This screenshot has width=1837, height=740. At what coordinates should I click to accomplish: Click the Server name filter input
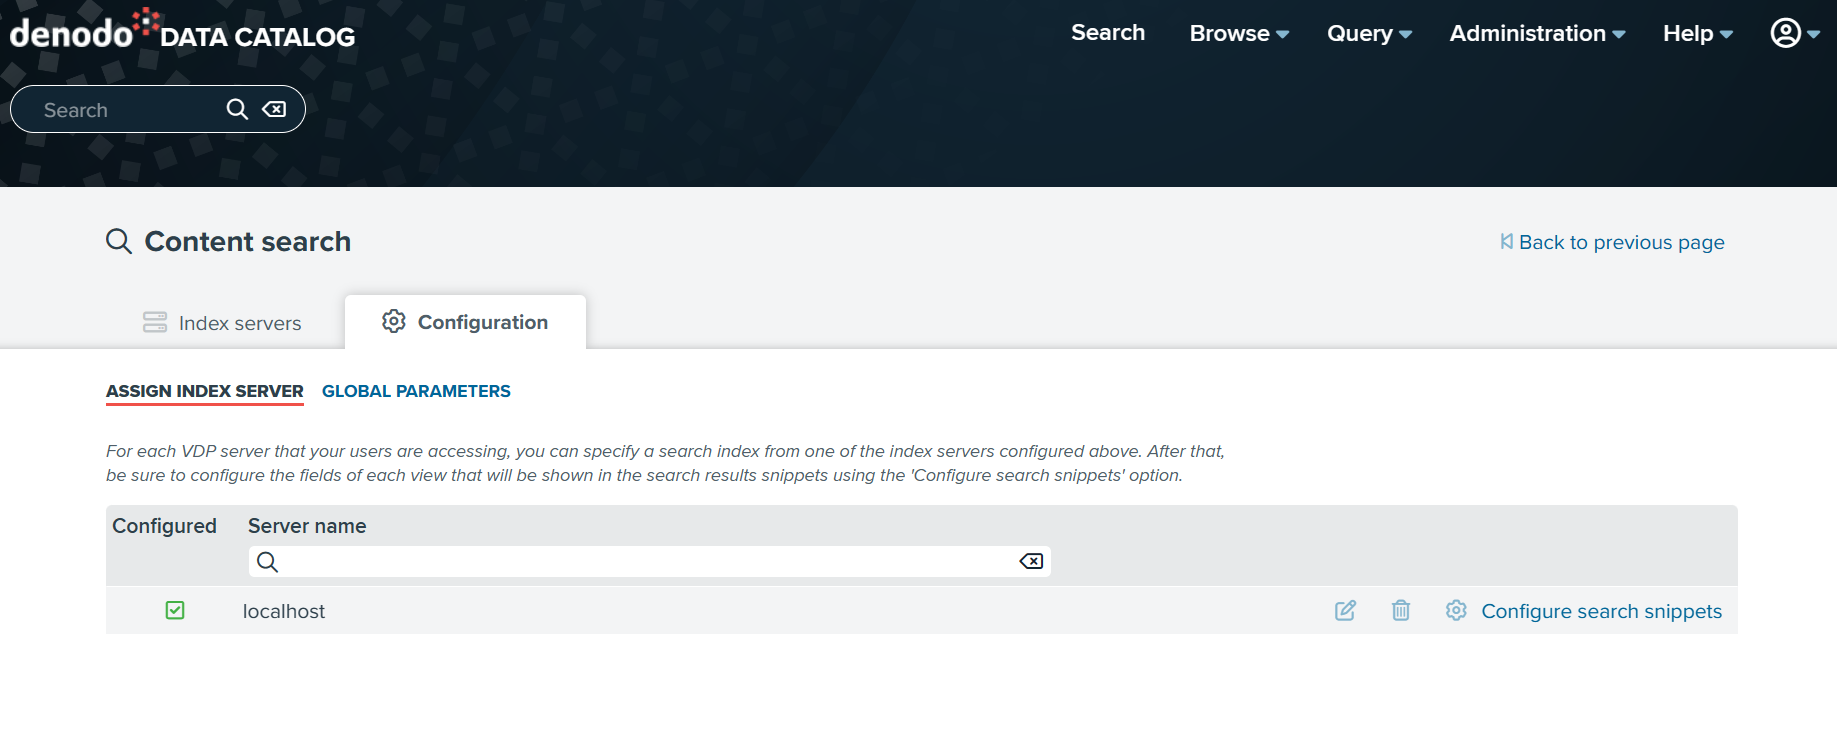coord(649,562)
